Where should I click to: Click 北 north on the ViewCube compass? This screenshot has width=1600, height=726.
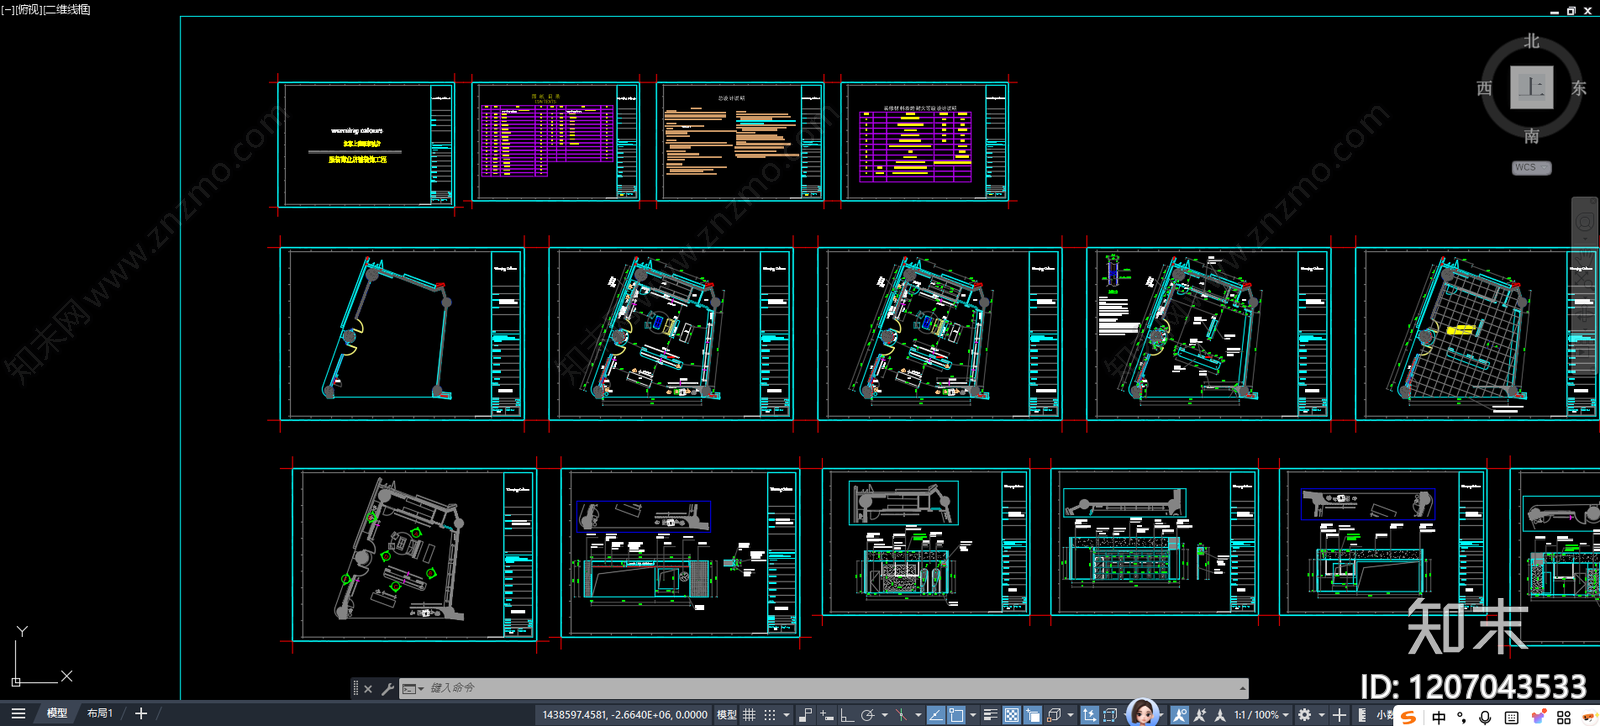pyautogui.click(x=1531, y=41)
